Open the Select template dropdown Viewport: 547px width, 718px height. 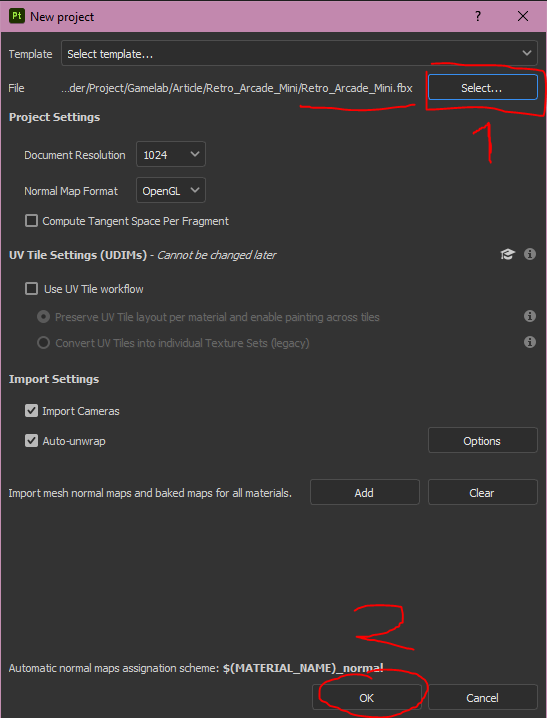[299, 54]
